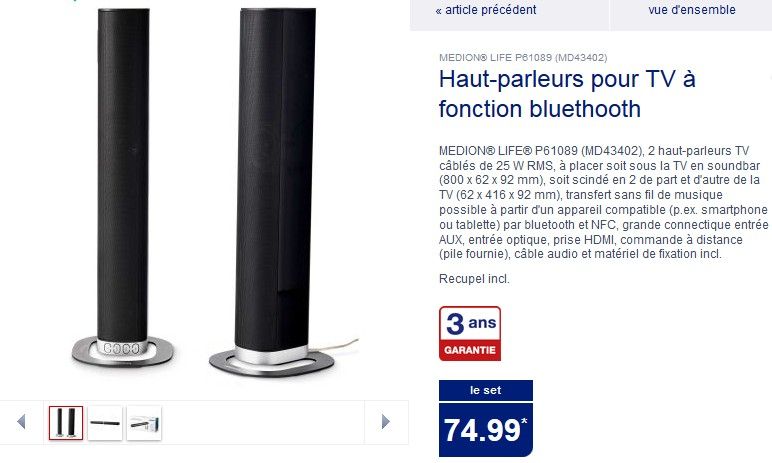Click the asterisk beside the price

524,421
